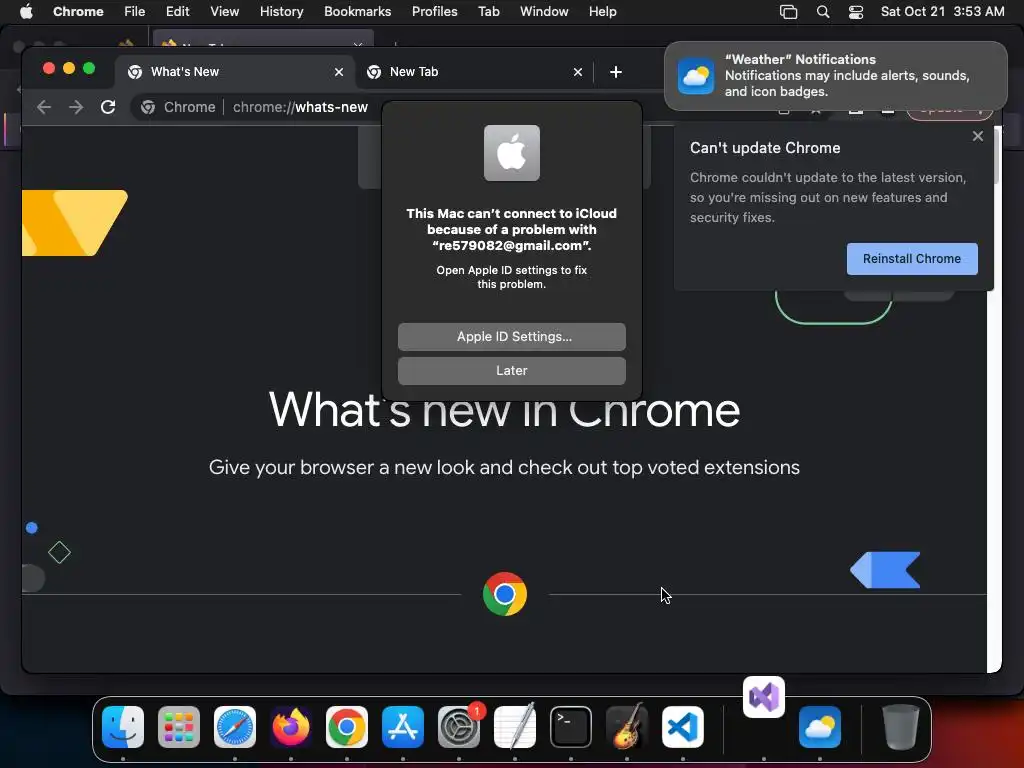
Task: Click the Chrome logo on page
Action: (505, 594)
